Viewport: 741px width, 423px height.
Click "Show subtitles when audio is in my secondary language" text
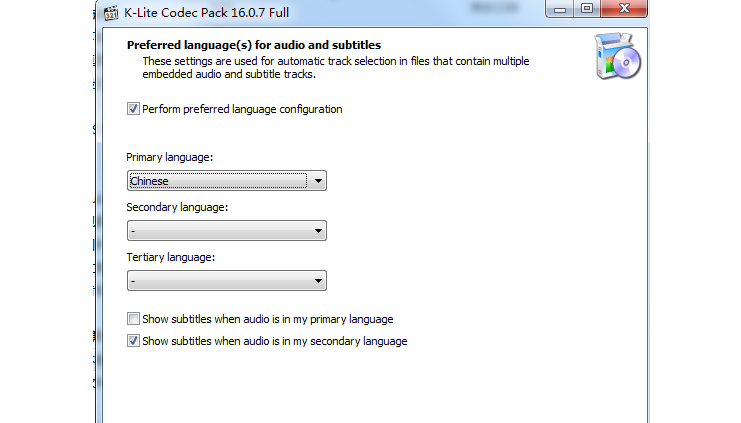point(275,341)
